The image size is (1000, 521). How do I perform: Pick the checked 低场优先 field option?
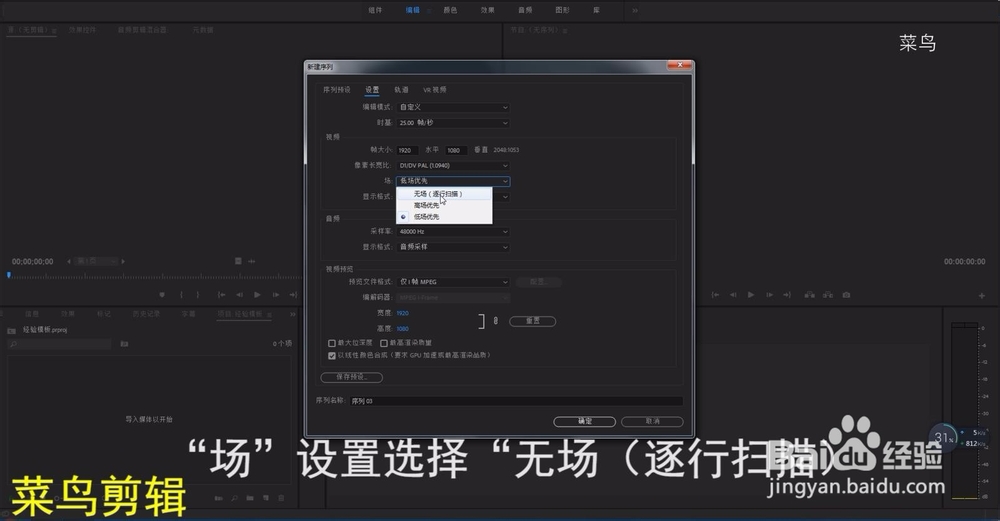[445, 217]
